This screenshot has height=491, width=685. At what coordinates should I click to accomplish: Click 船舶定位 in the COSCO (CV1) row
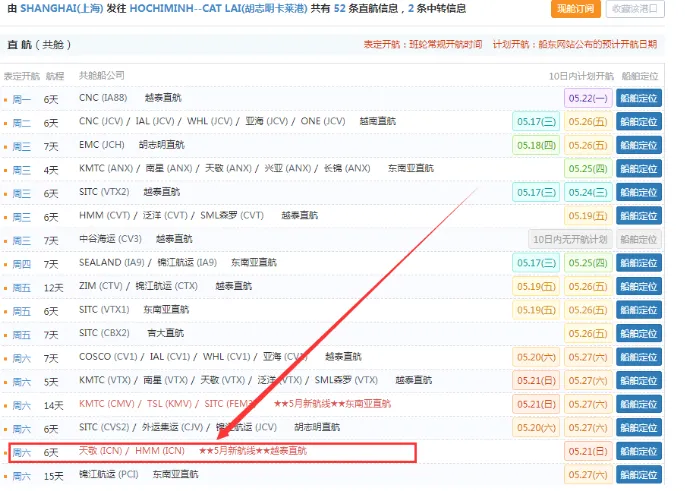tap(639, 358)
